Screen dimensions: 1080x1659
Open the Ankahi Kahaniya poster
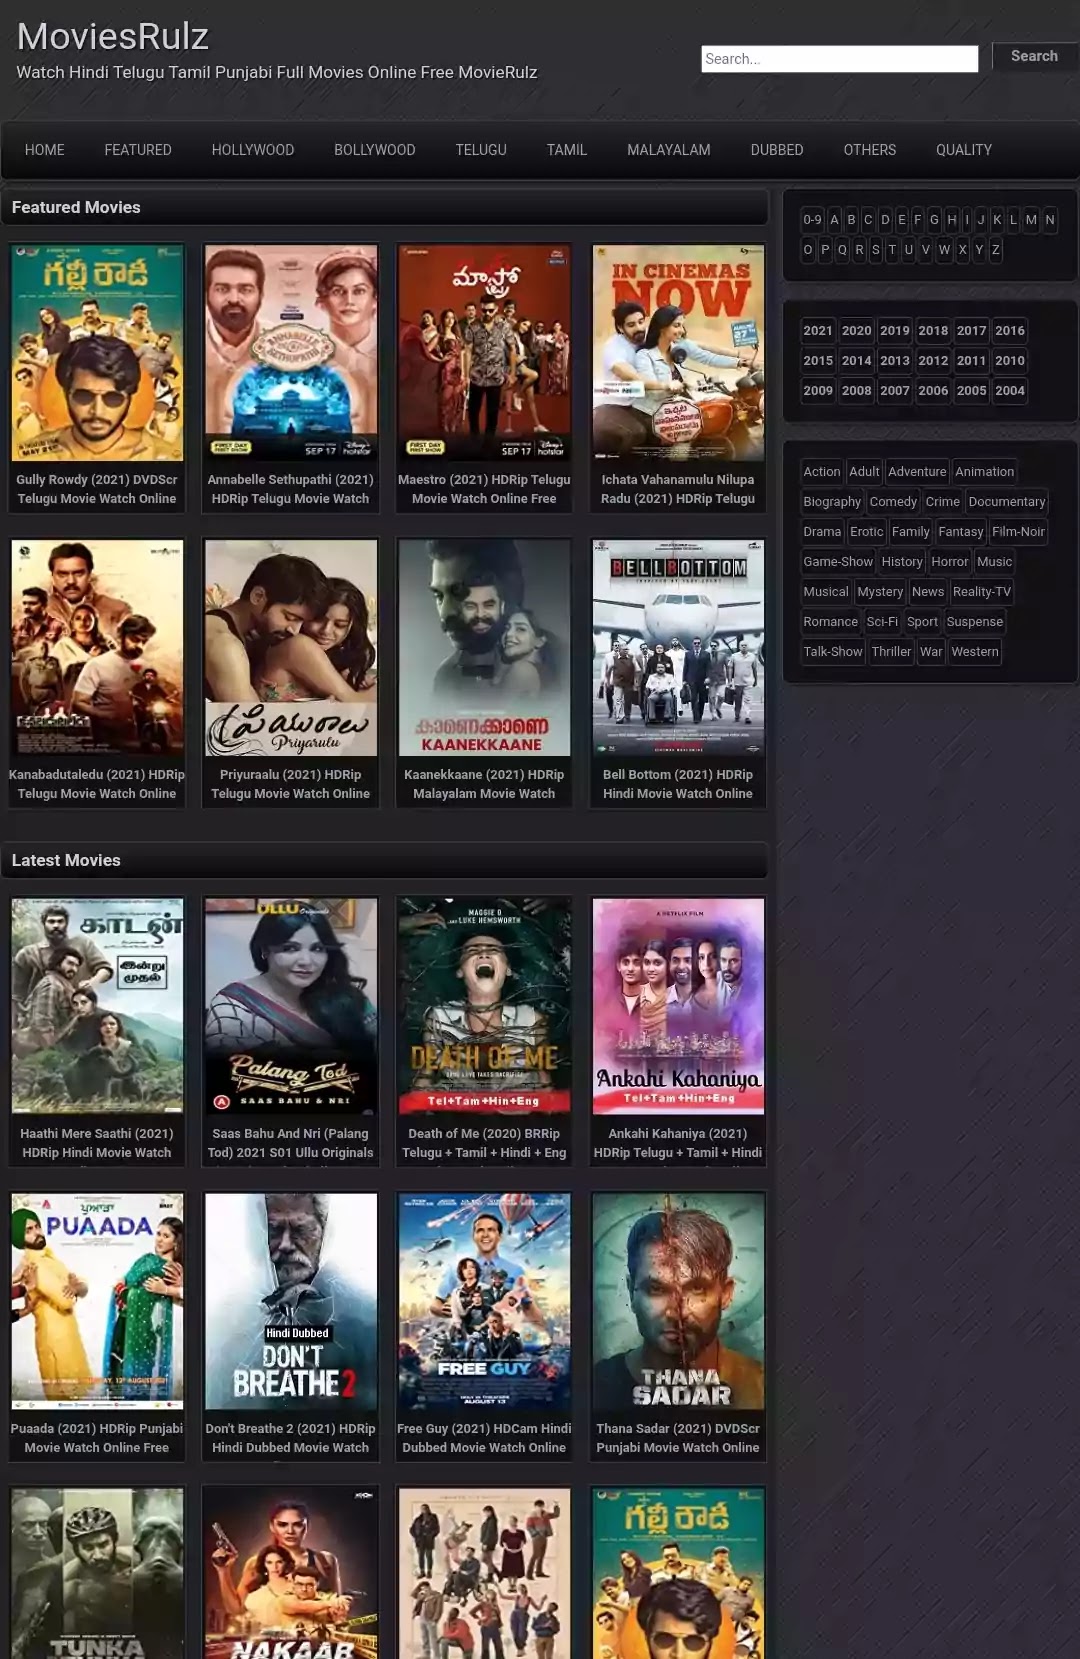pyautogui.click(x=678, y=1006)
